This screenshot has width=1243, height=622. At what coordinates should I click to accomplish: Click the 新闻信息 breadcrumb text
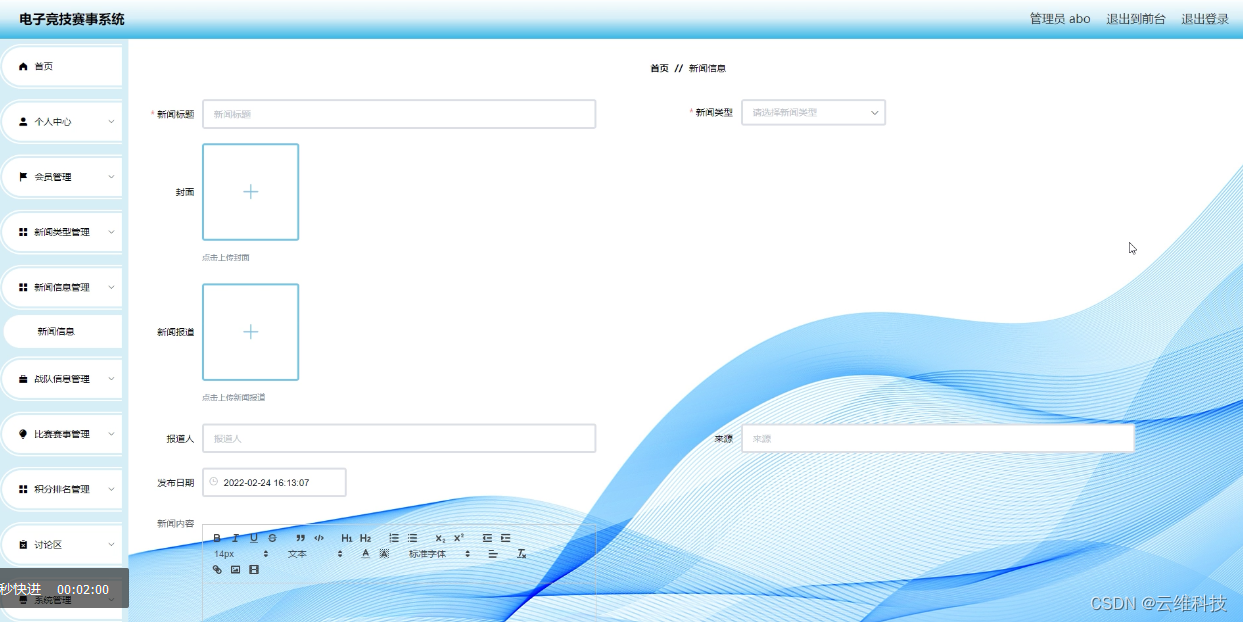pyautogui.click(x=707, y=68)
